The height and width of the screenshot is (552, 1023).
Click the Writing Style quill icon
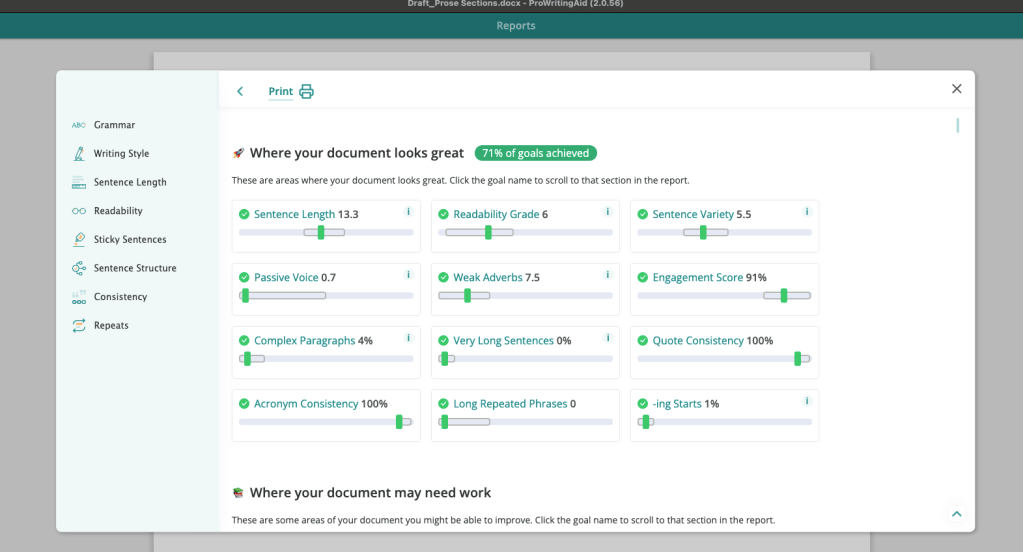[x=78, y=154]
